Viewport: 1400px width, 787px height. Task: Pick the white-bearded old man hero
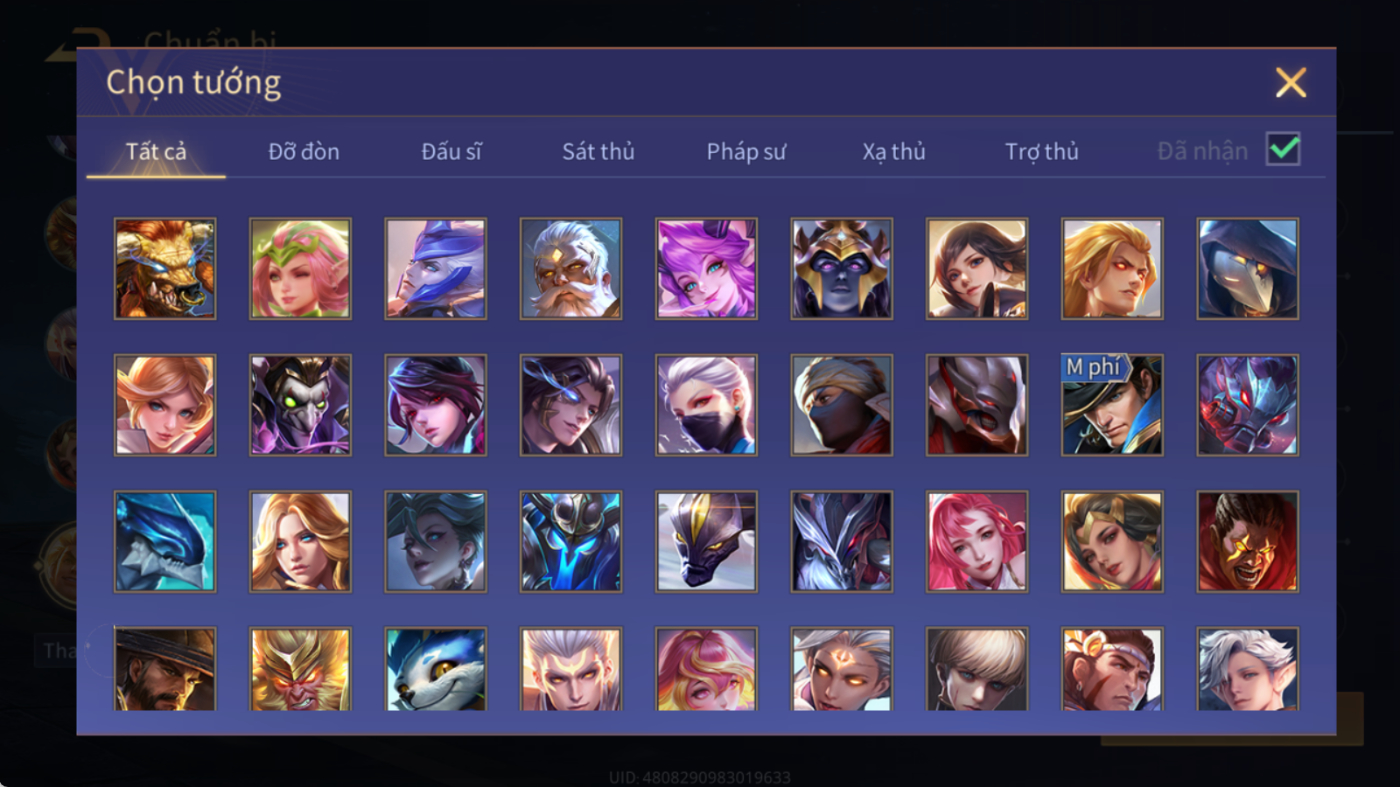point(571,269)
